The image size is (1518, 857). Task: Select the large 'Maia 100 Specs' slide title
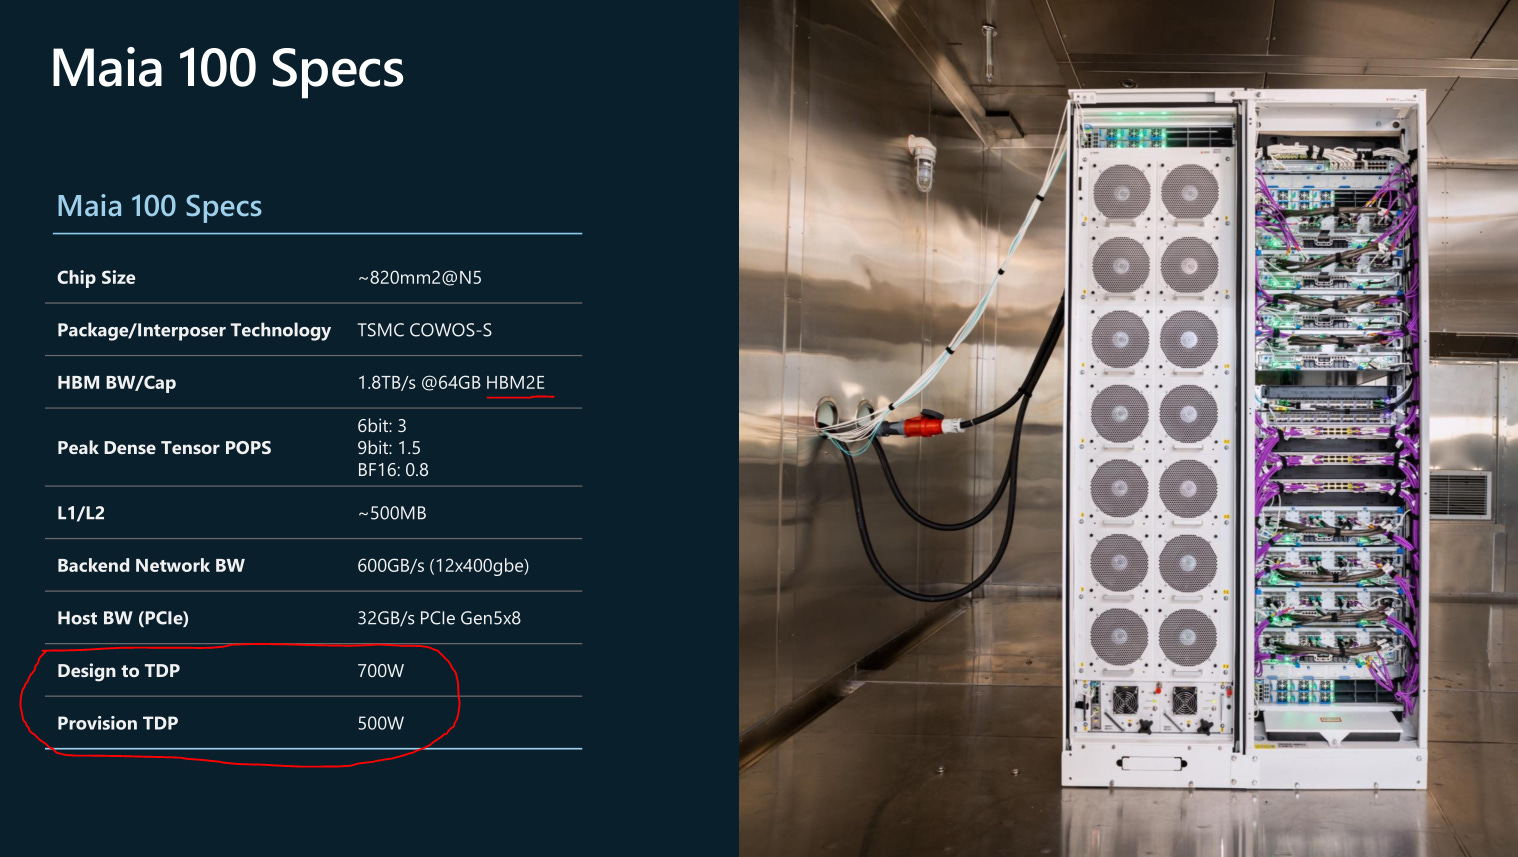227,69
